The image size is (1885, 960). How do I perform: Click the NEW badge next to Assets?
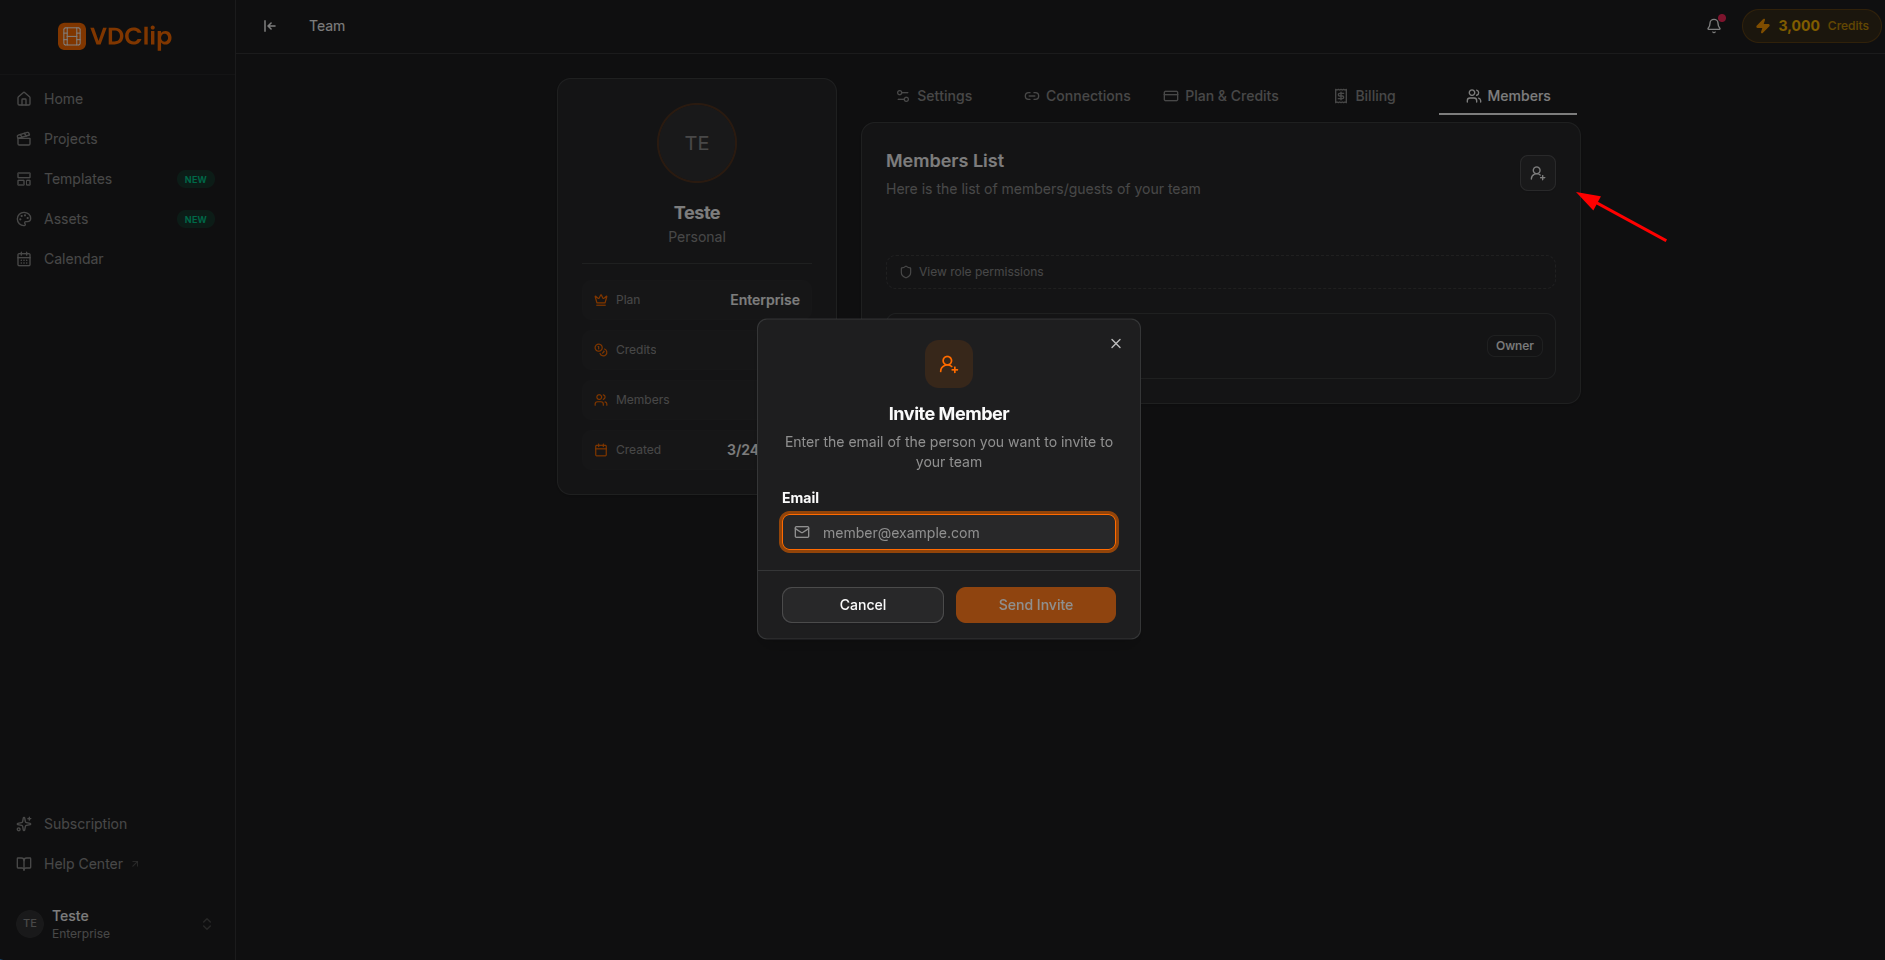(x=196, y=220)
